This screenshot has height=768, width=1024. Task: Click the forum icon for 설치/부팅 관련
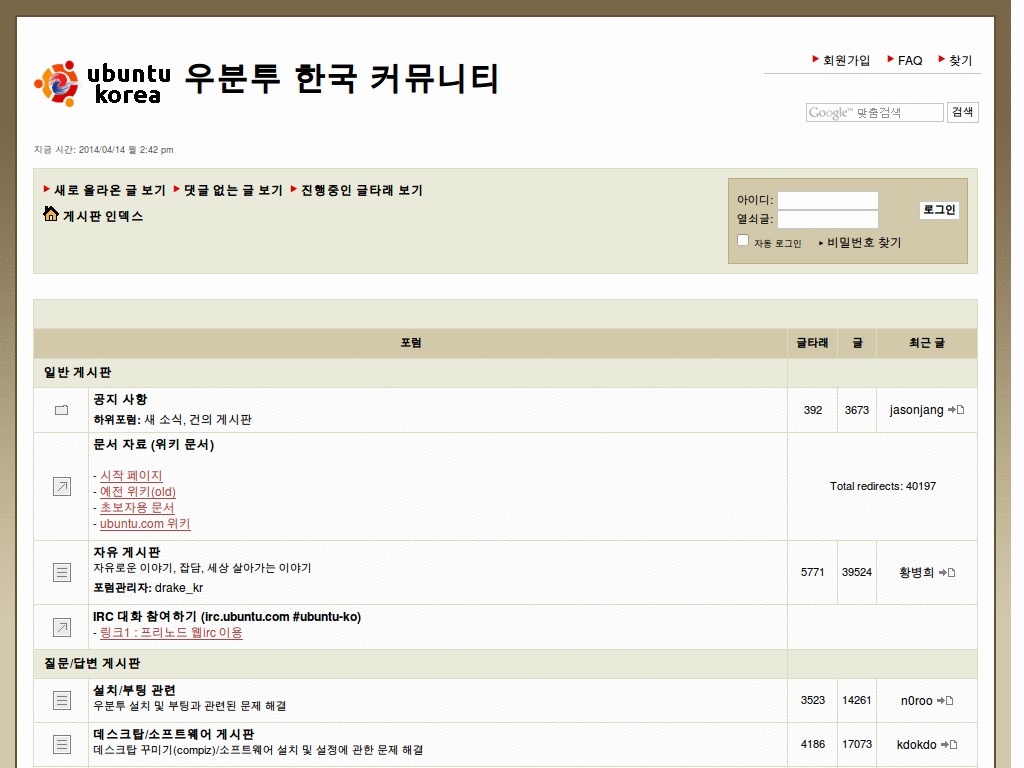(x=61, y=701)
